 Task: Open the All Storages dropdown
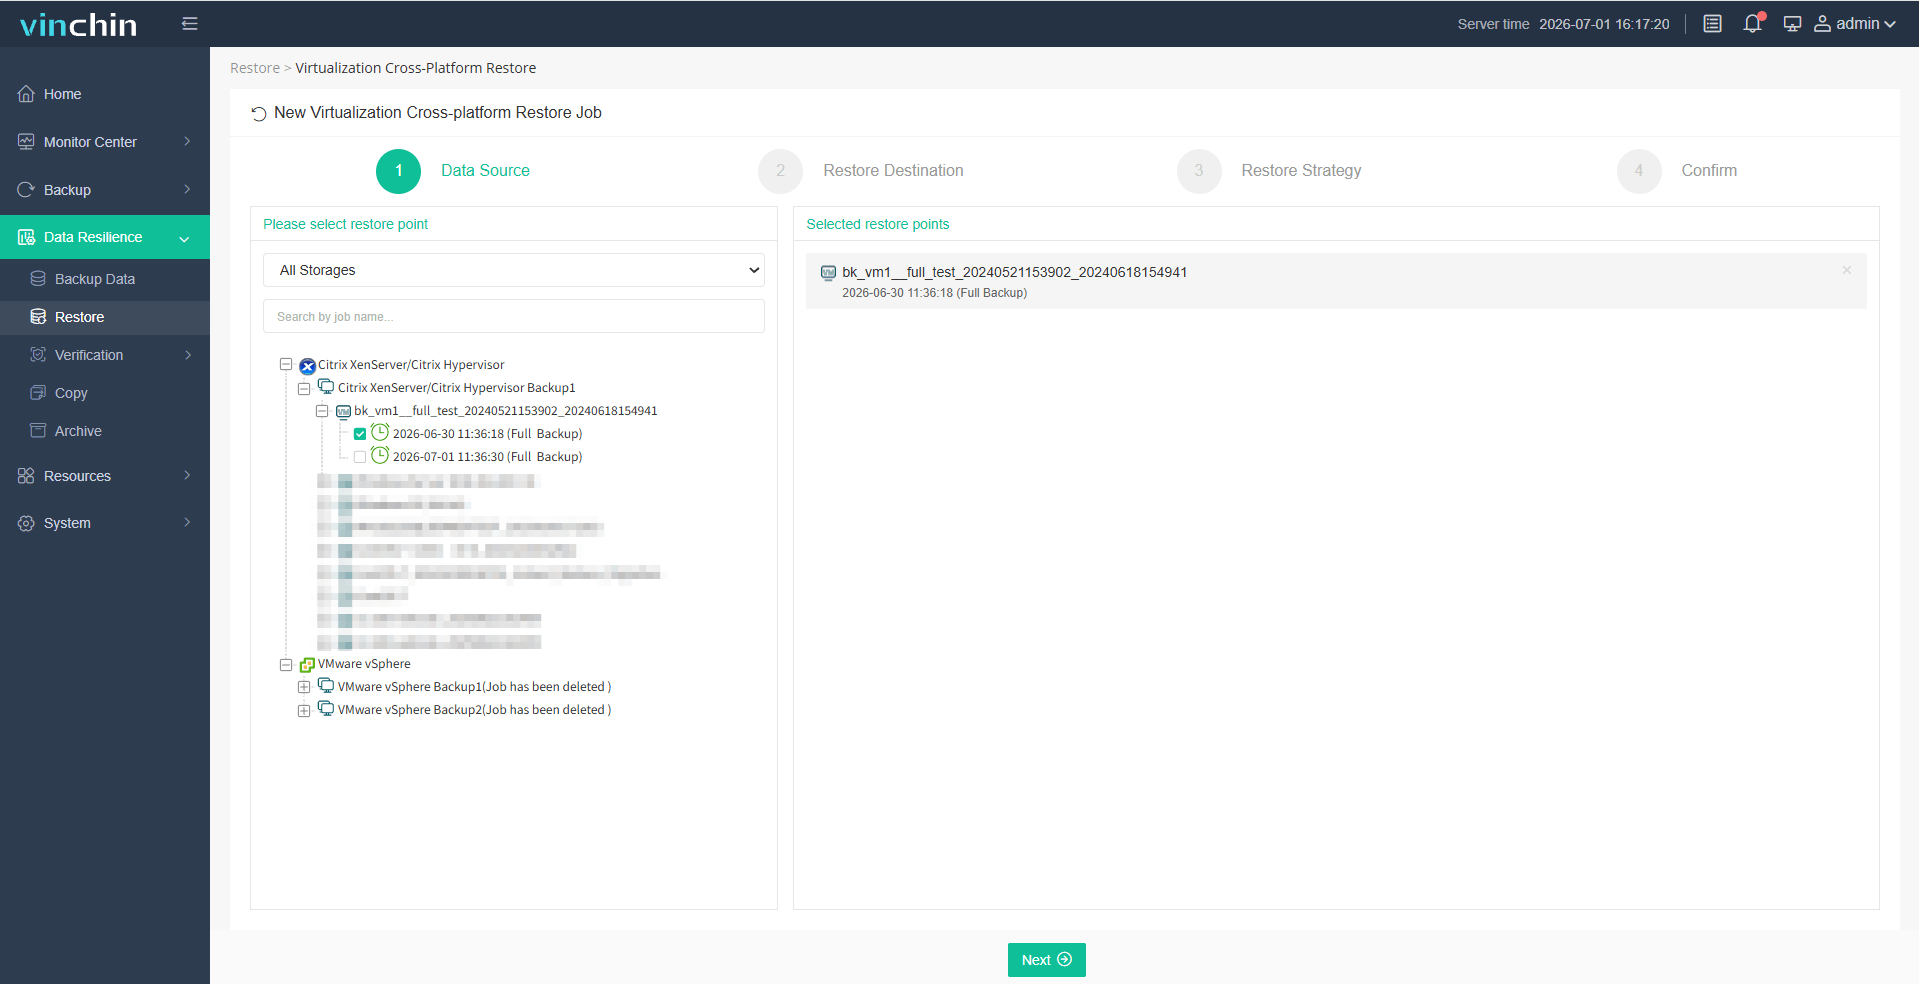point(514,270)
